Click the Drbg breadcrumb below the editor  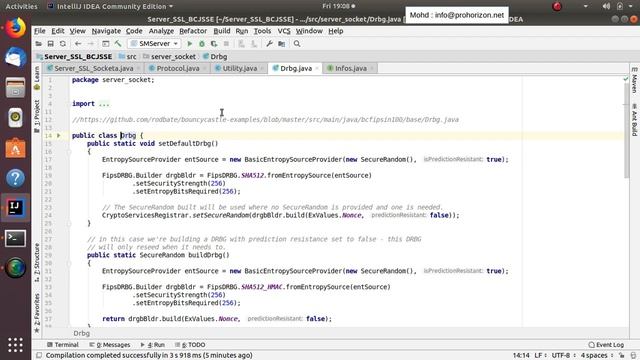click(x=81, y=333)
